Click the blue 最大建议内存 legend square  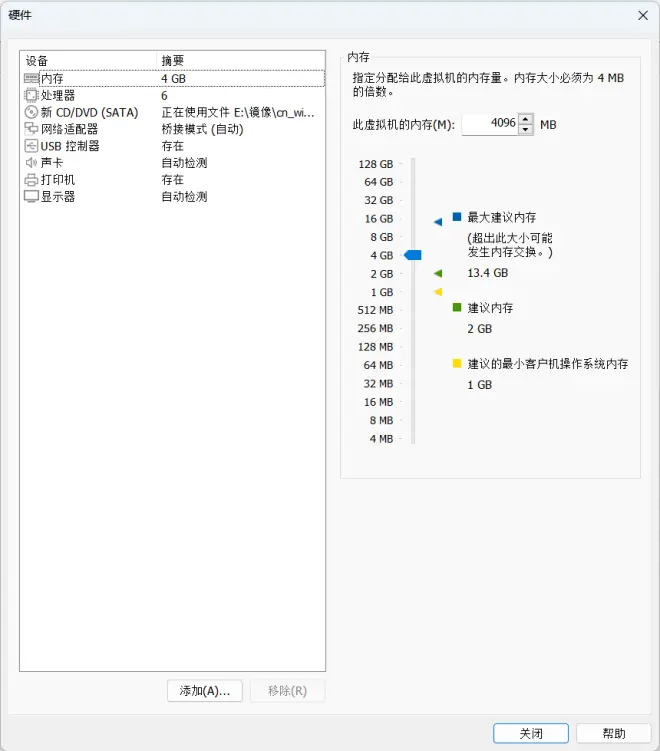click(457, 217)
